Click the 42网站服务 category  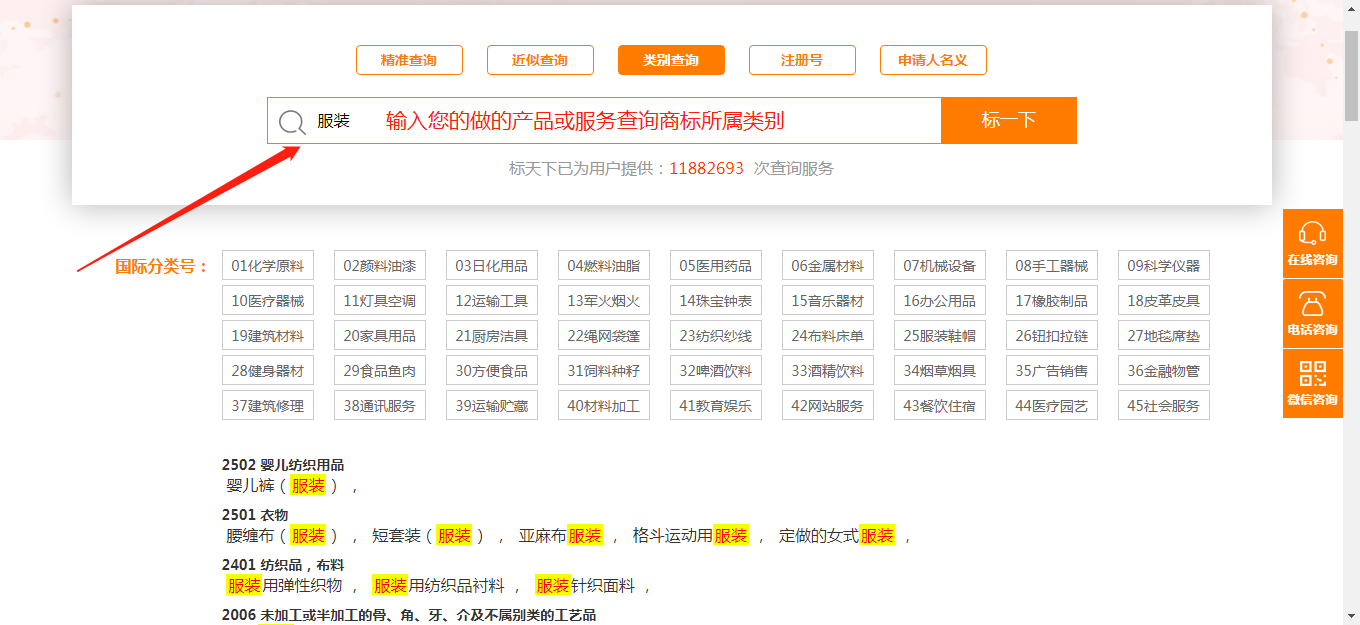point(827,405)
